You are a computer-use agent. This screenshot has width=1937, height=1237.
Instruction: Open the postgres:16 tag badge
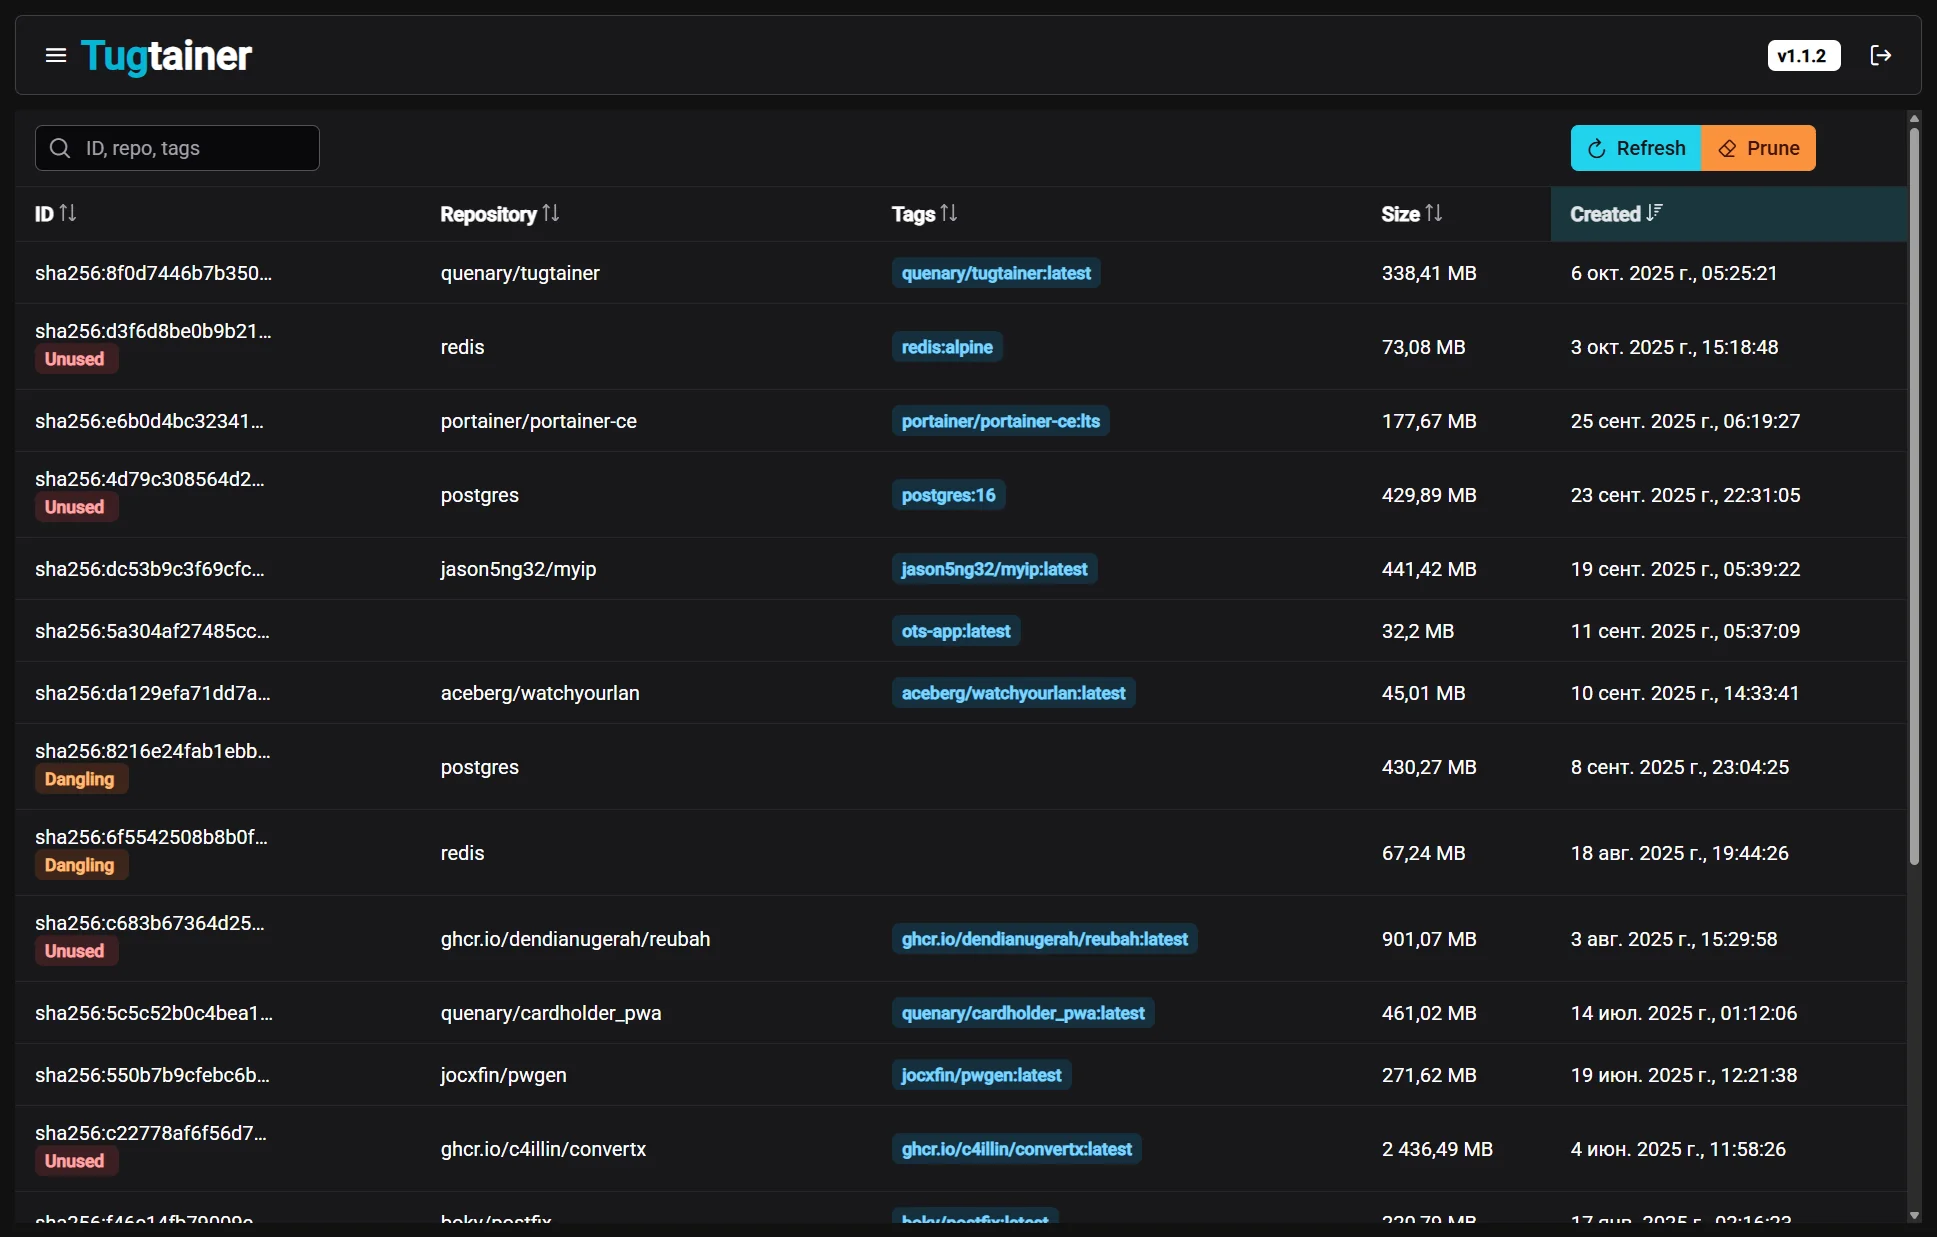tap(948, 494)
